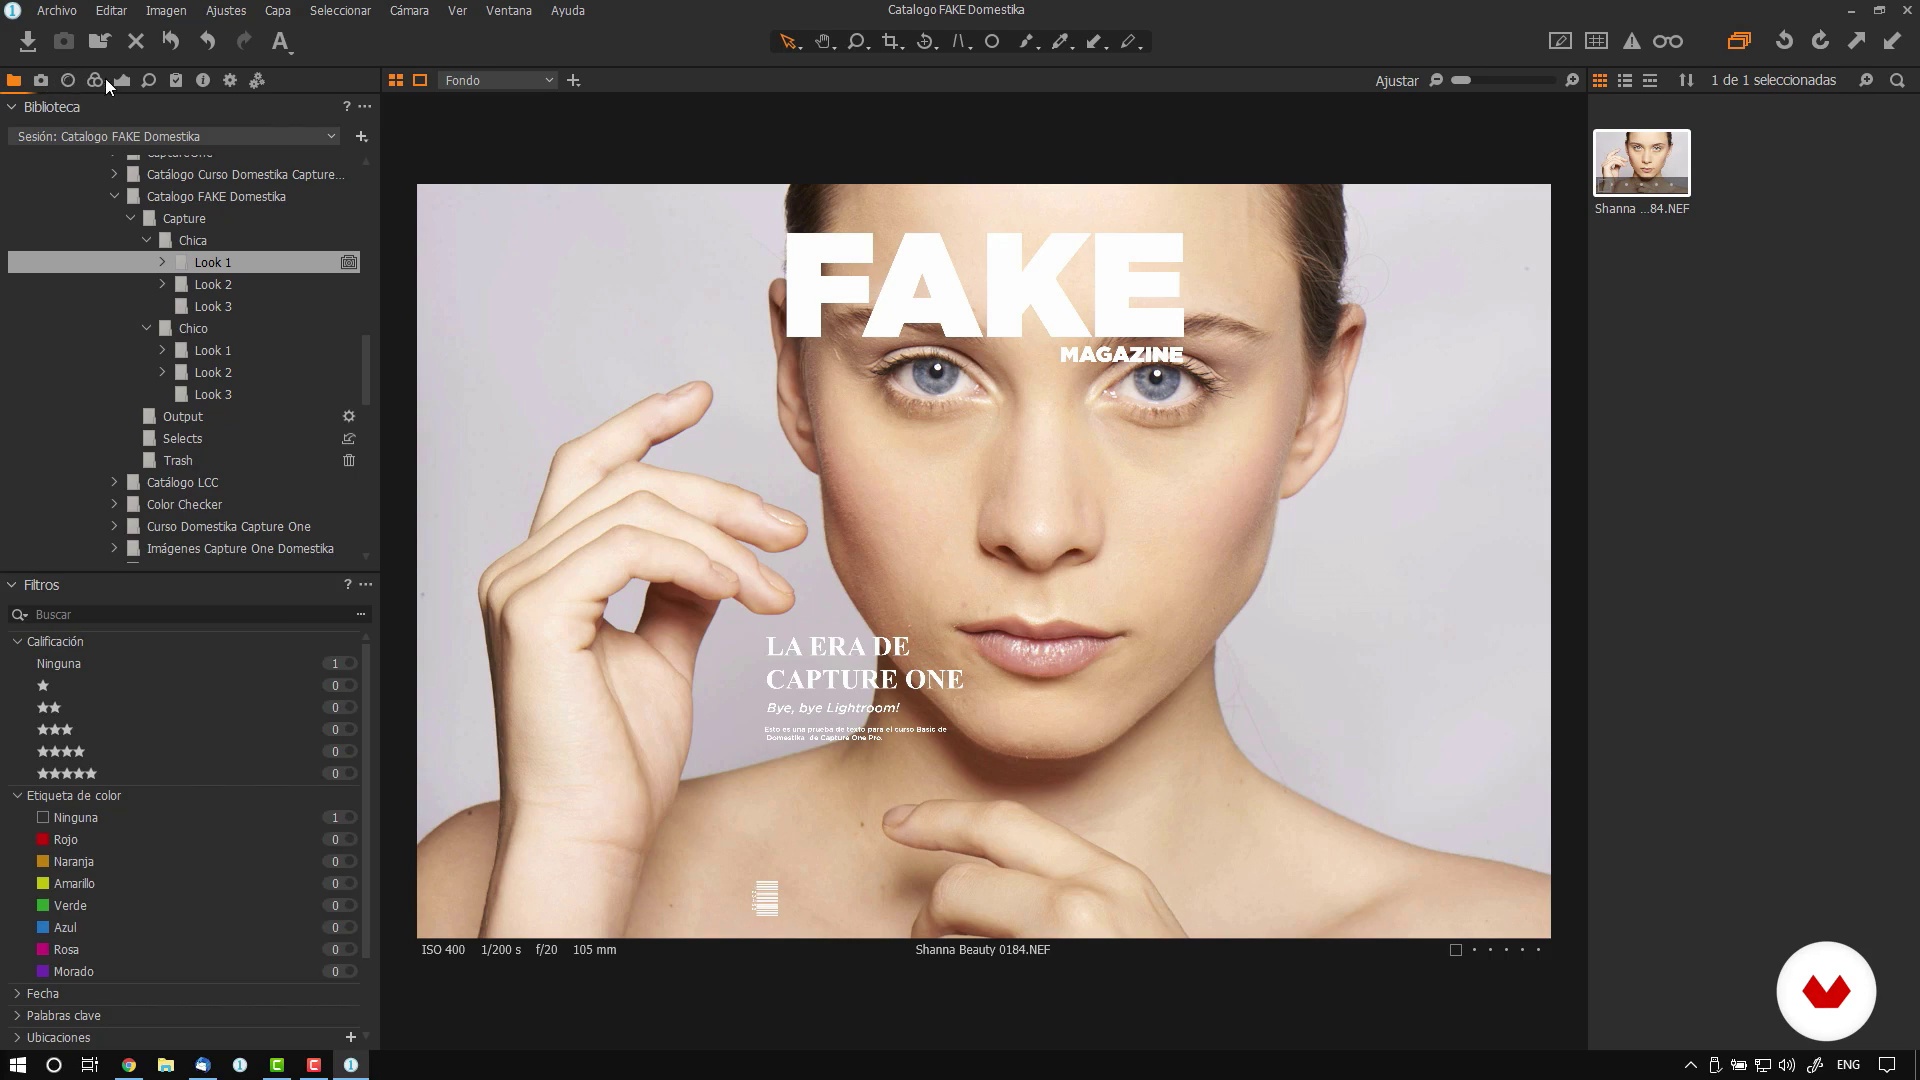Toggle proofing glasses icon
The height and width of the screenshot is (1080, 1920).
coord(1667,41)
